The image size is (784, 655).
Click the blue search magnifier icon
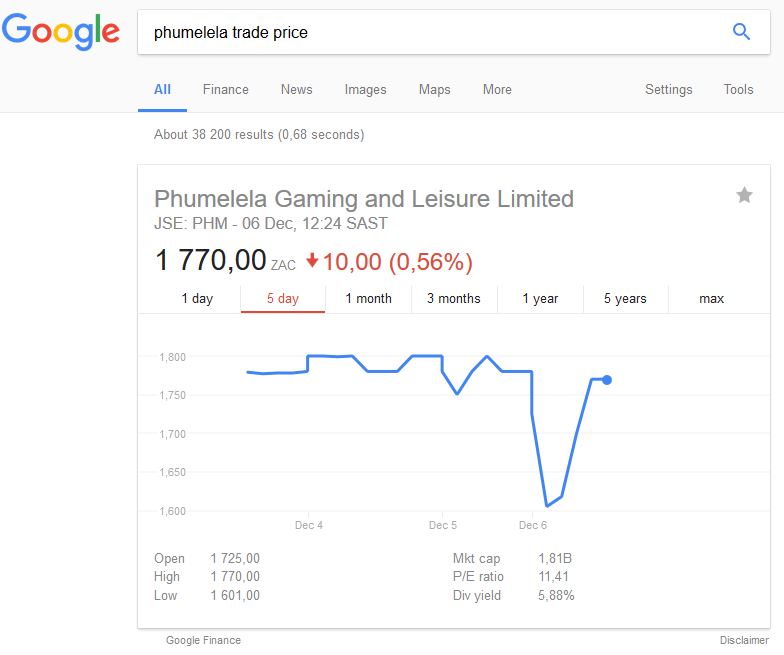point(741,32)
